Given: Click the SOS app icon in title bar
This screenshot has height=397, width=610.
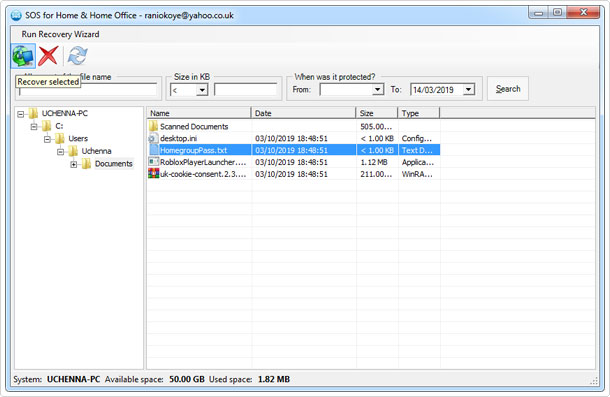Looking at the screenshot, I should [x=16, y=15].
